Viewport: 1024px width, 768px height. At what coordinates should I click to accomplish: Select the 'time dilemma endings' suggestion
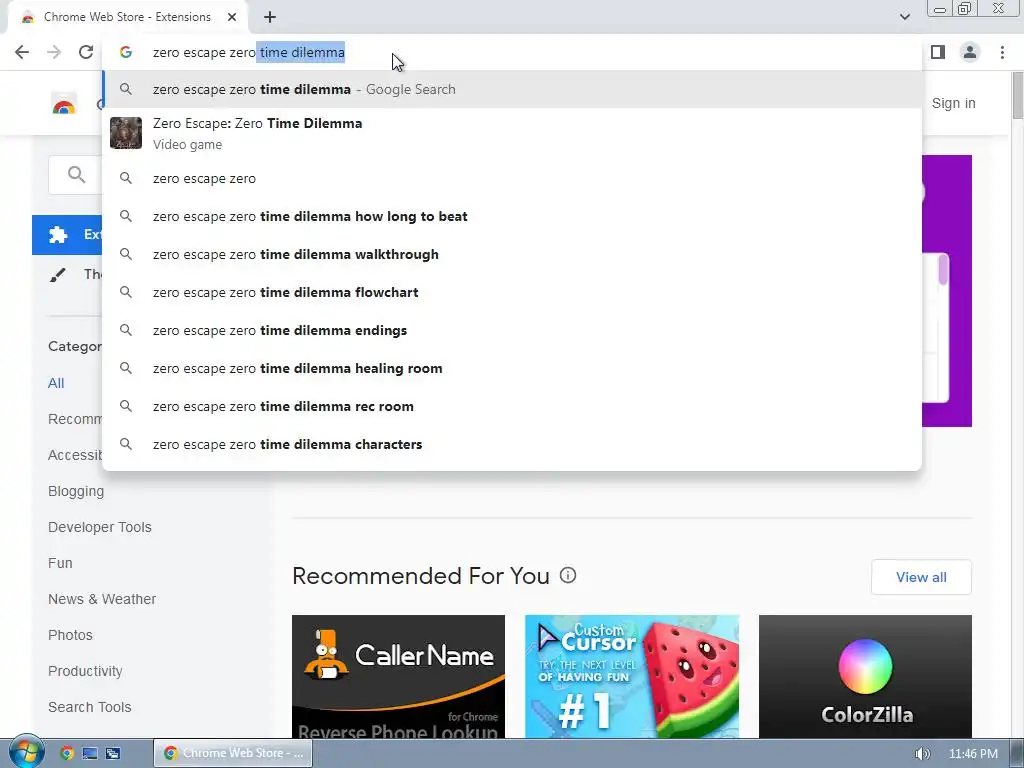pyautogui.click(x=512, y=330)
